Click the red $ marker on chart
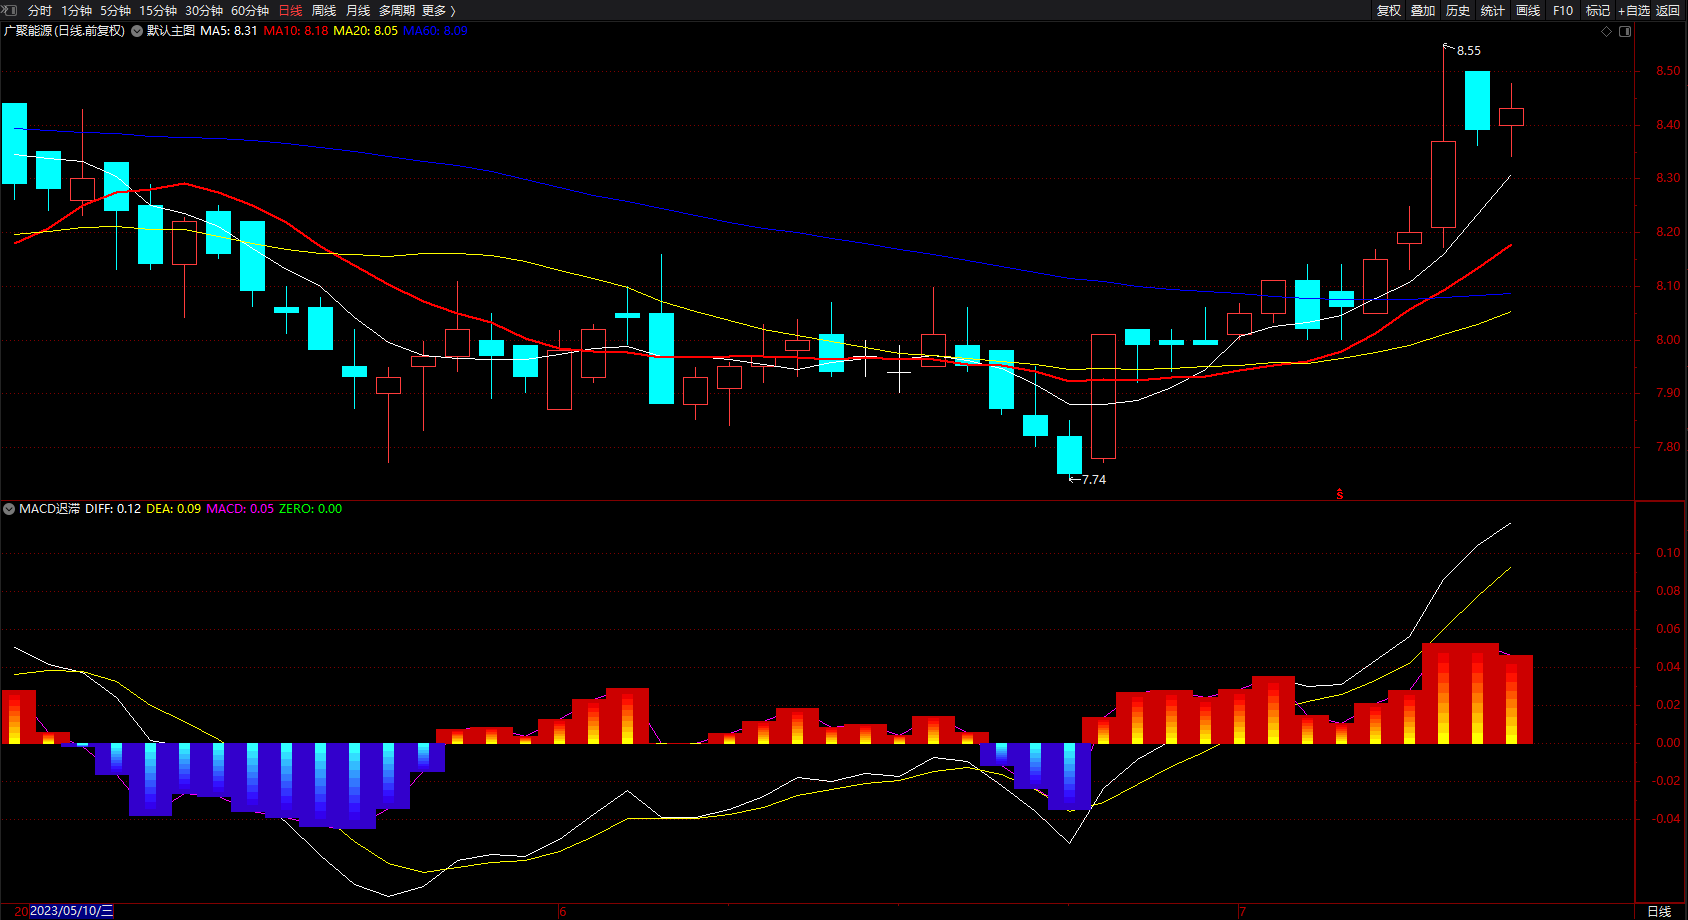Viewport: 1688px width, 920px height. 1340,494
